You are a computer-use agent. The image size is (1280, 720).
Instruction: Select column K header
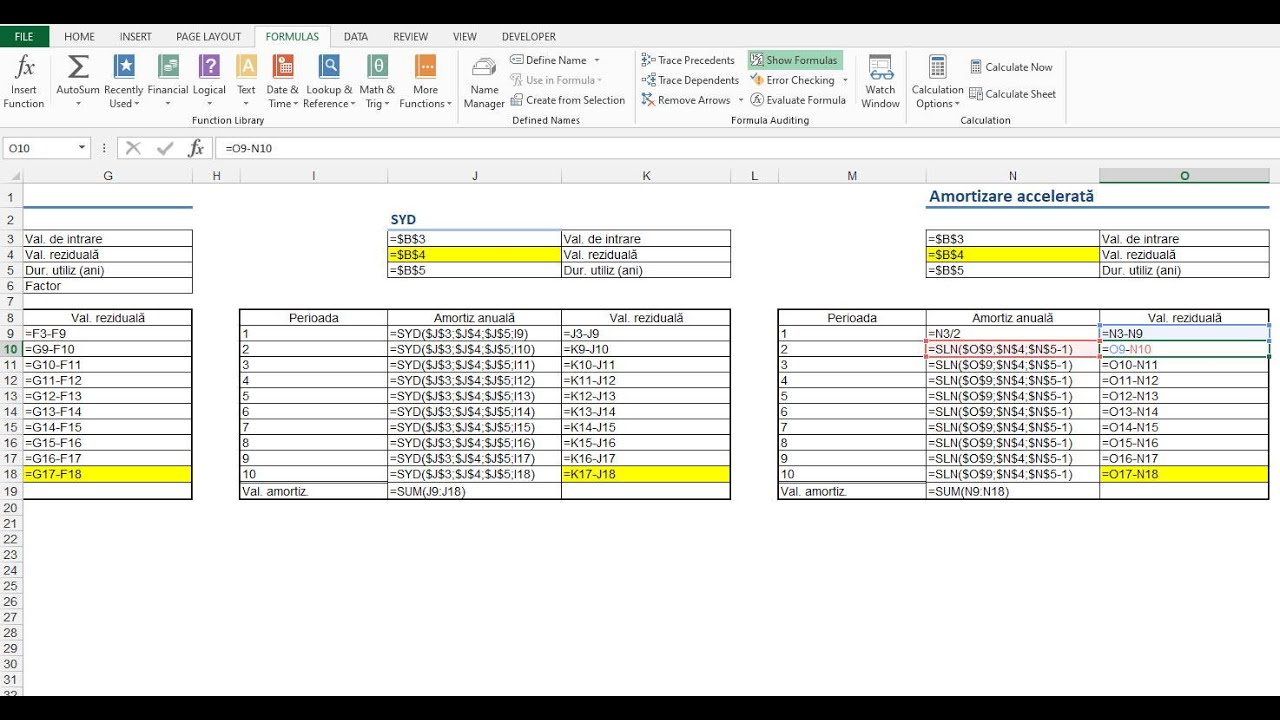pyautogui.click(x=646, y=176)
